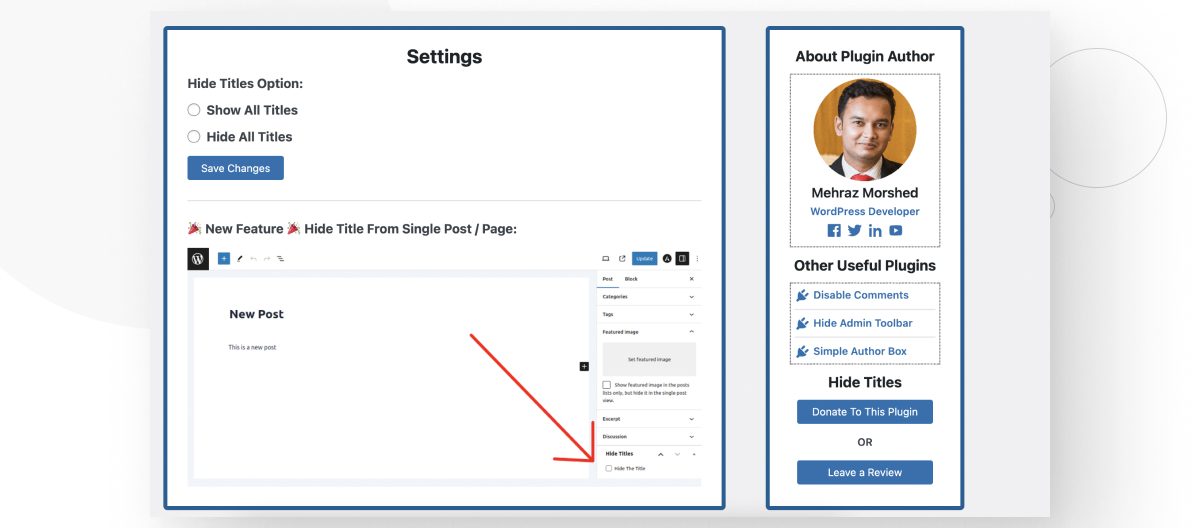
Task: Open the Simple Author Box plugin link
Action: 860,351
